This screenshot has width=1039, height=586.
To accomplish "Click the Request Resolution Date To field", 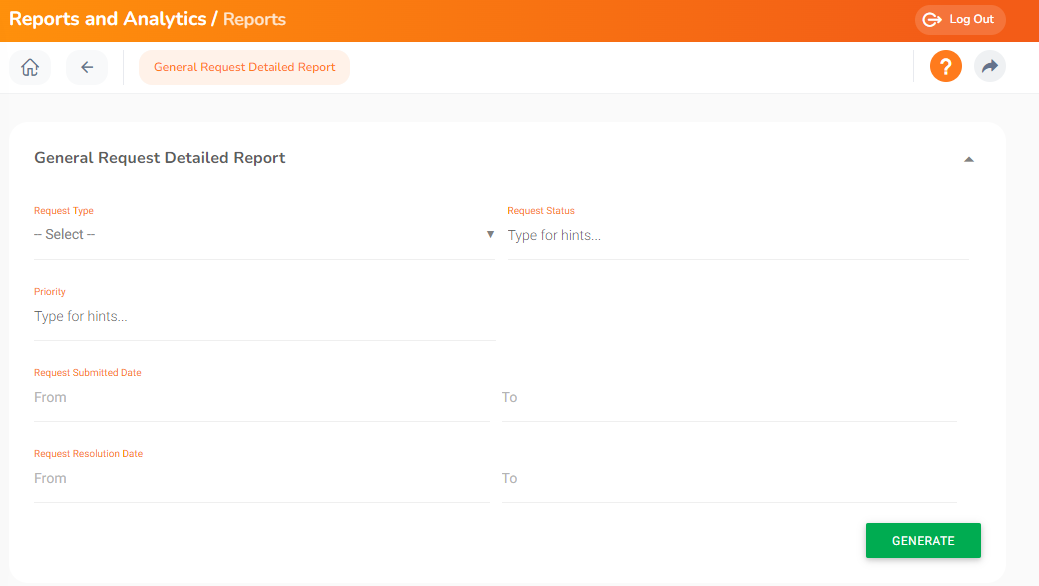I will point(728,479).
